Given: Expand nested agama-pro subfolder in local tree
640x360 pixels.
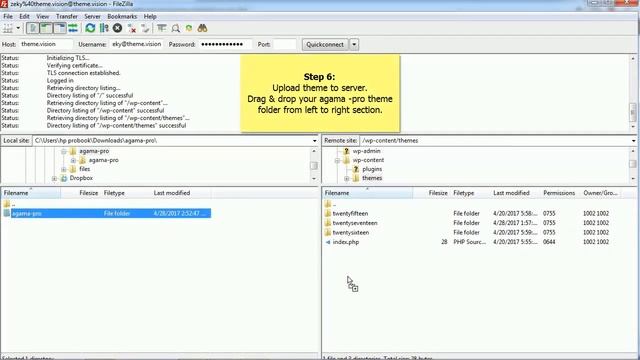Looking at the screenshot, I should point(73,160).
